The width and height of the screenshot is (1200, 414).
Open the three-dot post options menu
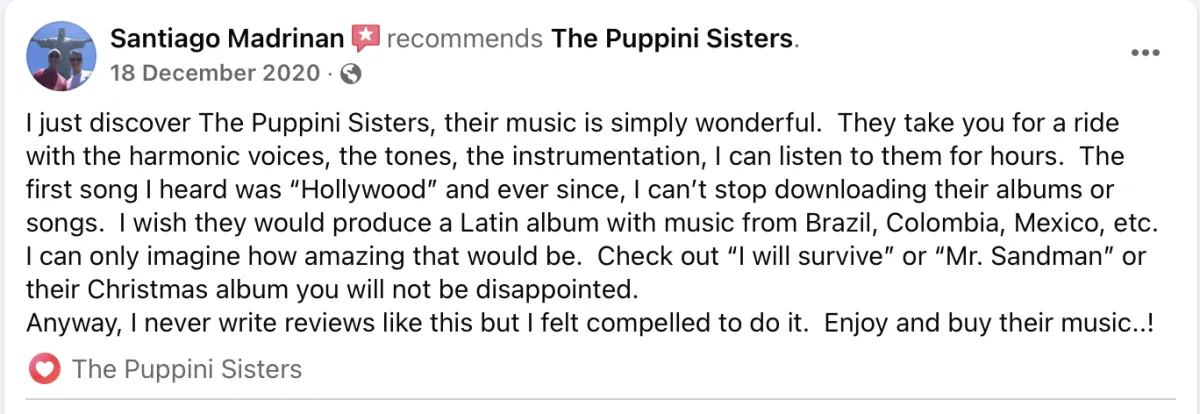[1145, 52]
